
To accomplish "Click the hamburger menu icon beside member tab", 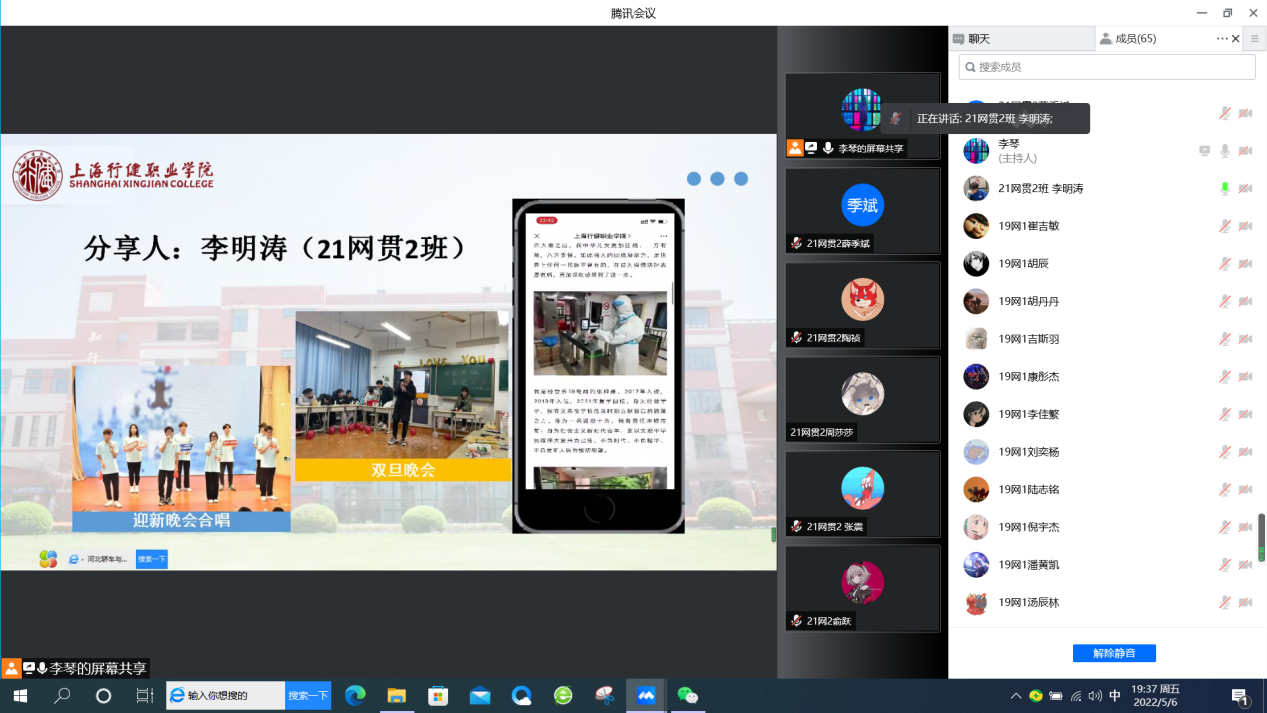I will pyautogui.click(x=1254, y=39).
